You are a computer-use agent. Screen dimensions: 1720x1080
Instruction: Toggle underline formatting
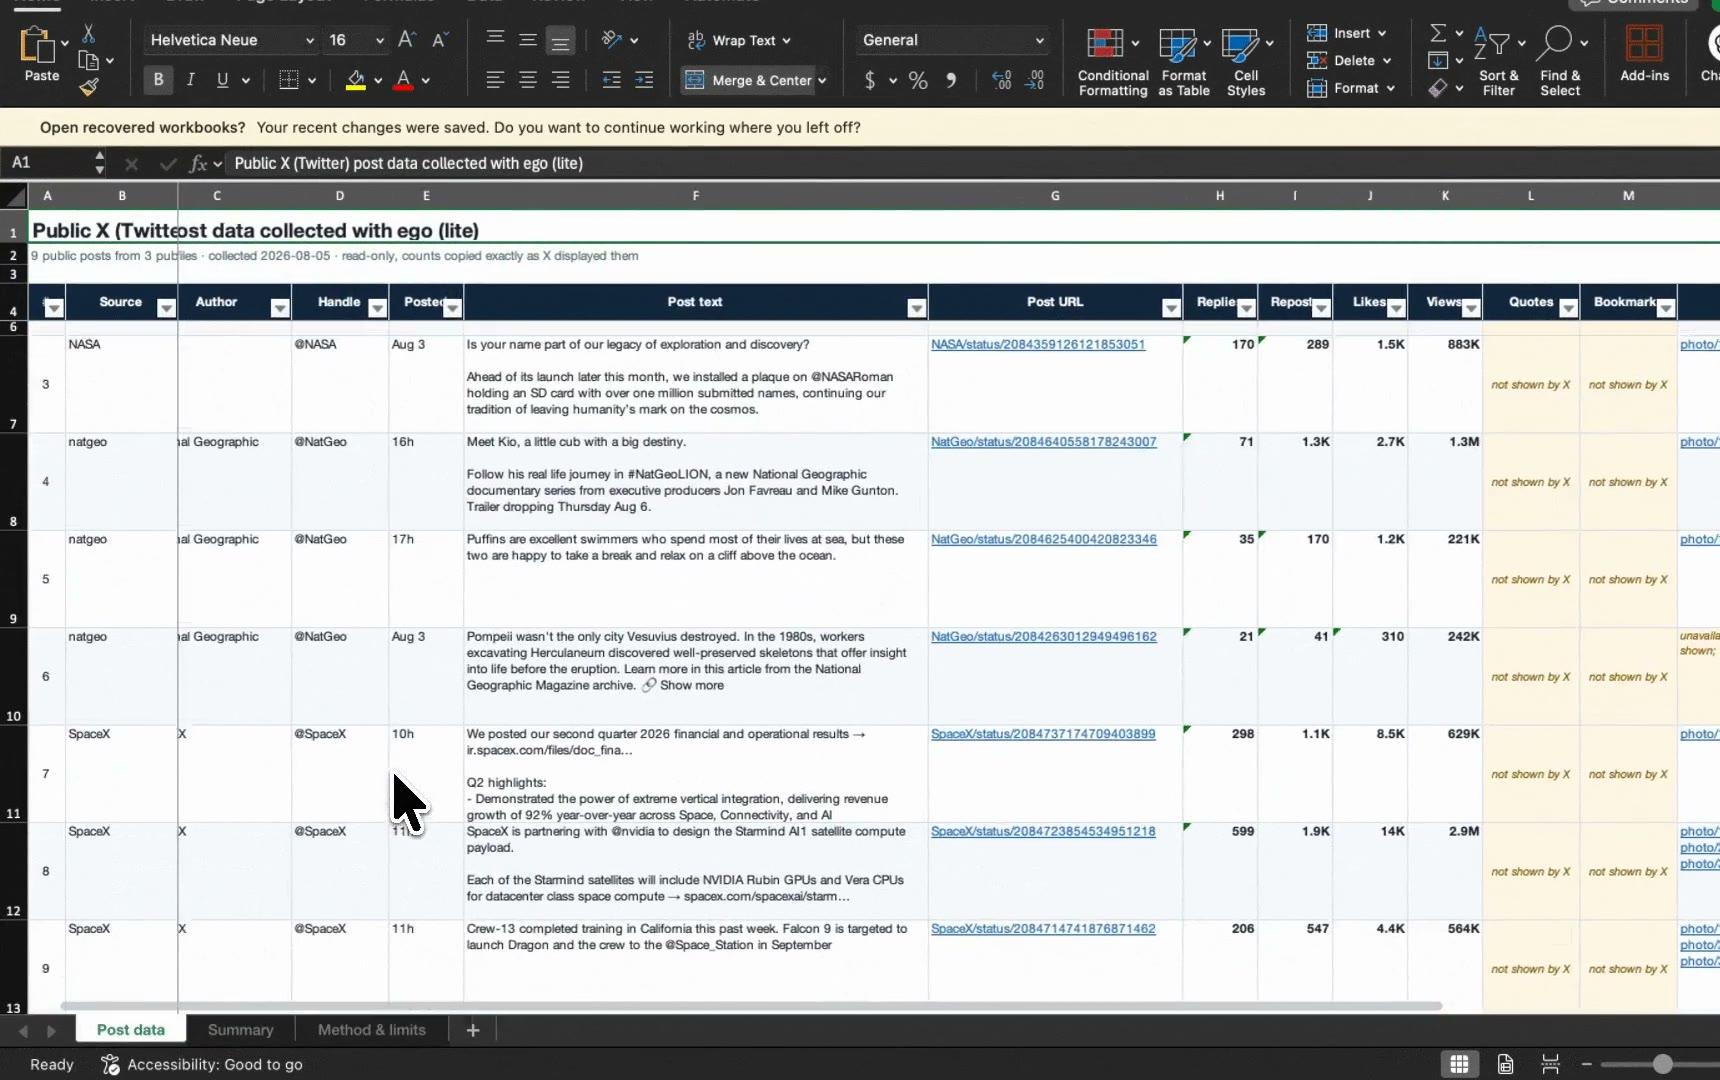point(222,80)
